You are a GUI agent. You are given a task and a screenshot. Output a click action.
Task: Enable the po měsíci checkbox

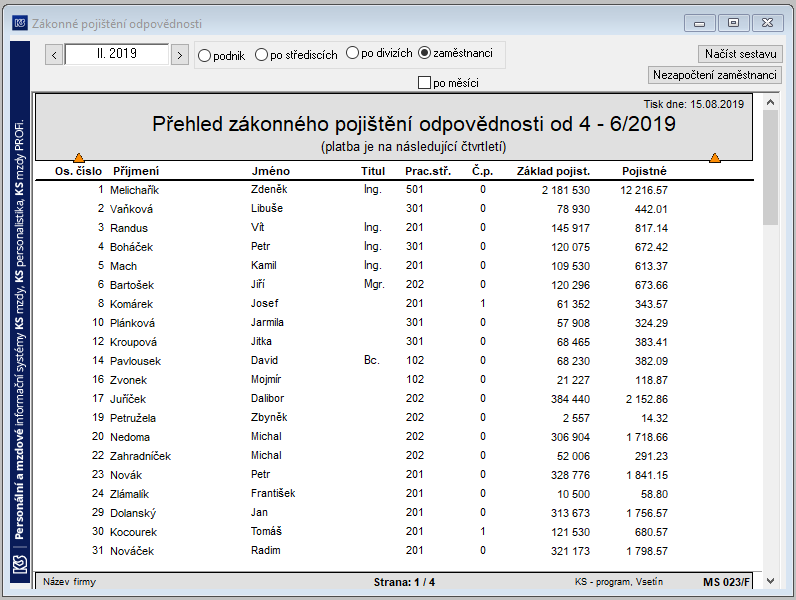click(x=424, y=82)
